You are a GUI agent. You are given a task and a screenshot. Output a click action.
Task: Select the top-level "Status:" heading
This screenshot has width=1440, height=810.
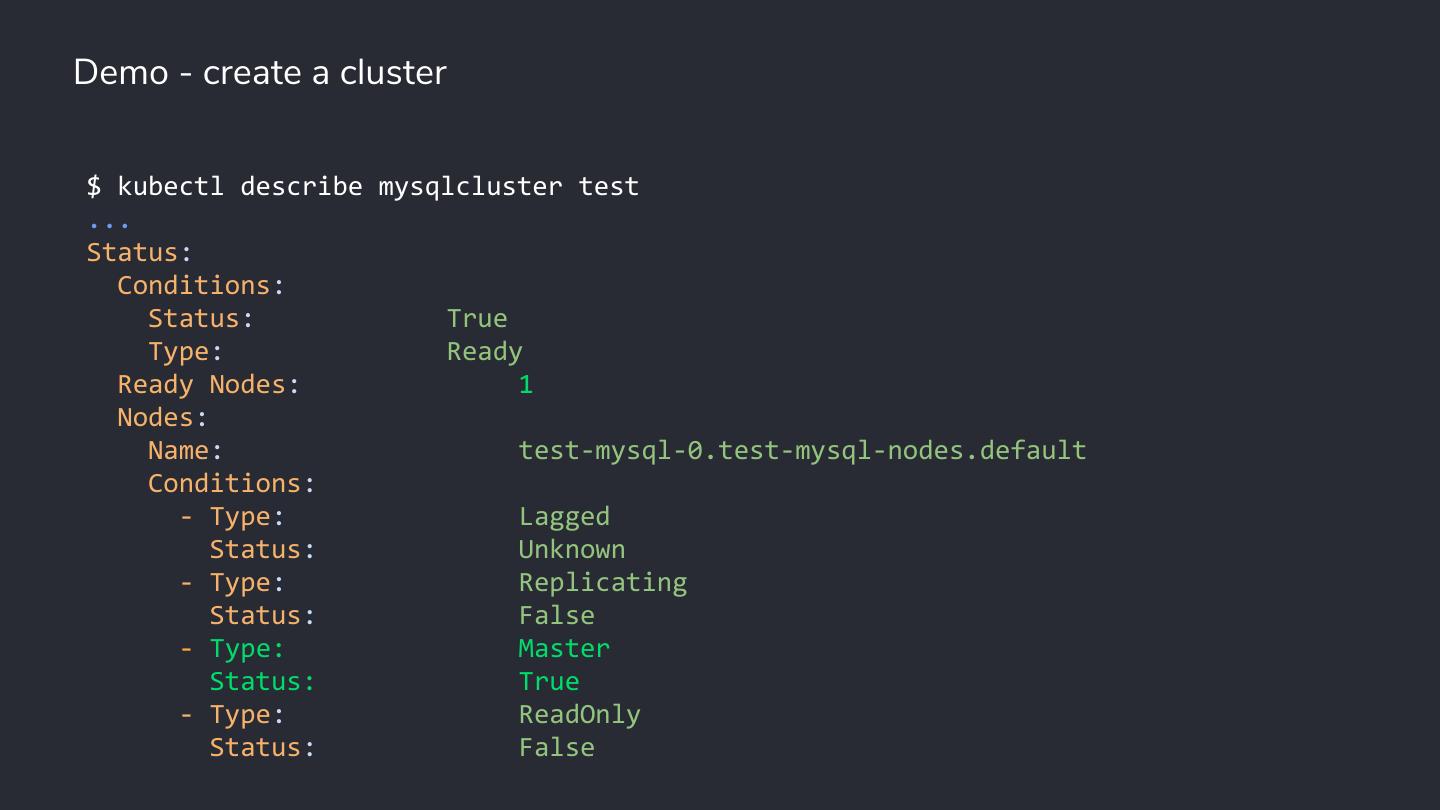[x=139, y=252]
